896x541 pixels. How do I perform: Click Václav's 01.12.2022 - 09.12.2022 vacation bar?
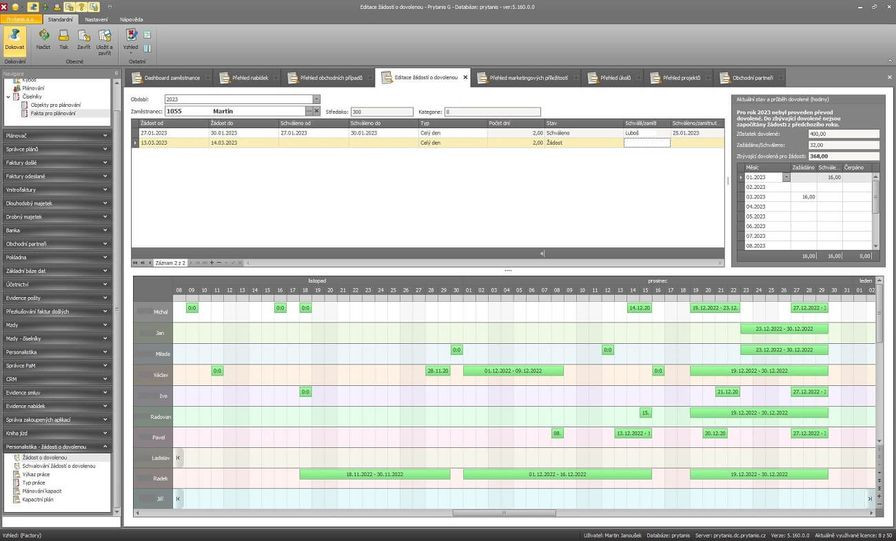pos(512,371)
